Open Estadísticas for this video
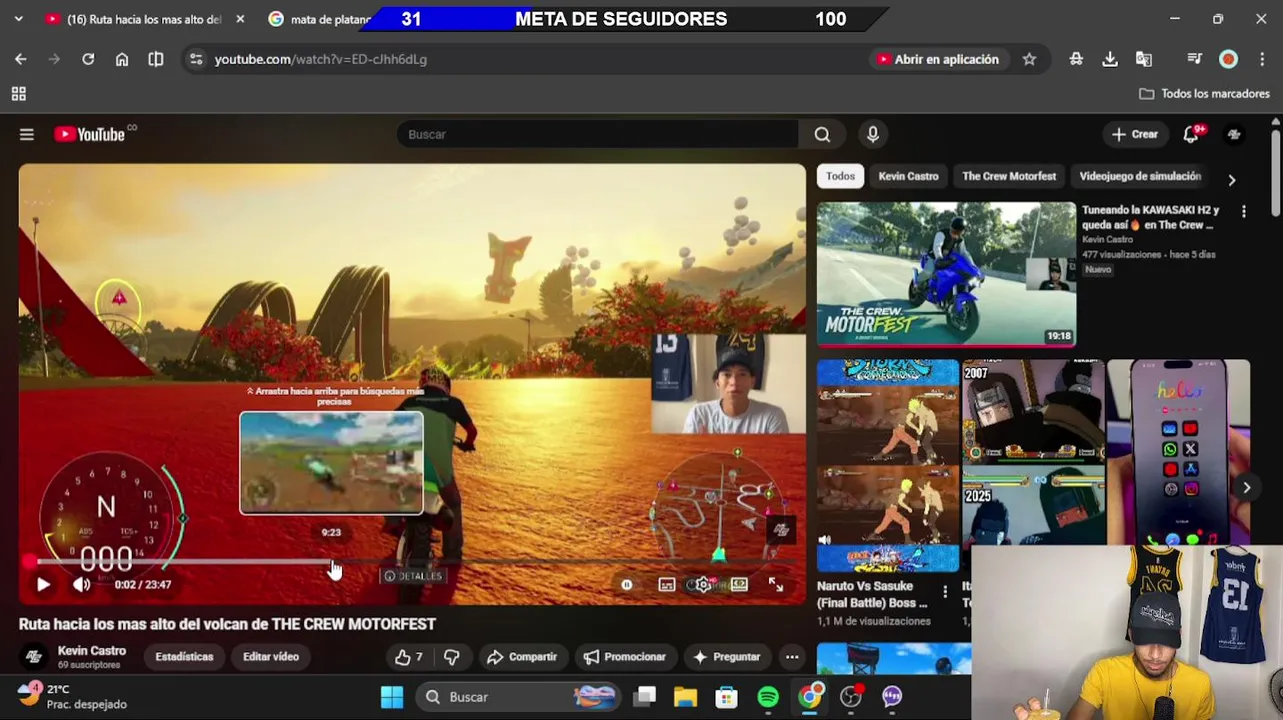The height and width of the screenshot is (720, 1283). coord(184,657)
